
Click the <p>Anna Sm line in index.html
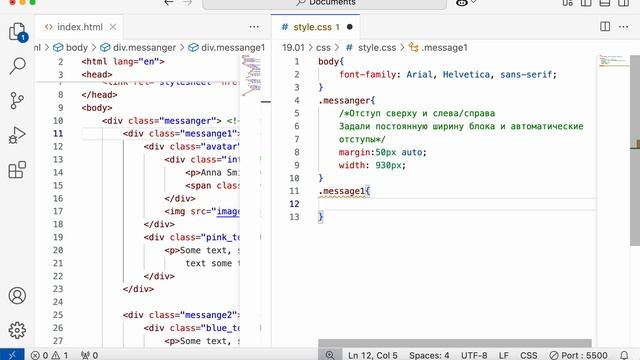point(212,173)
